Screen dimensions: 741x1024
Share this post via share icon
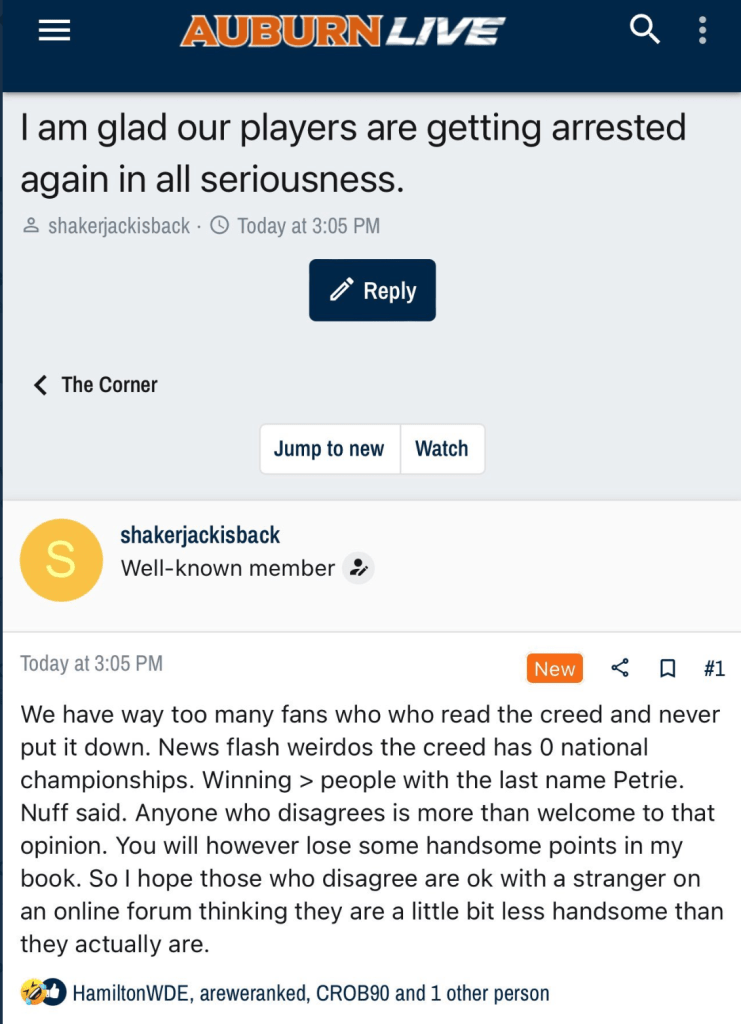click(620, 668)
